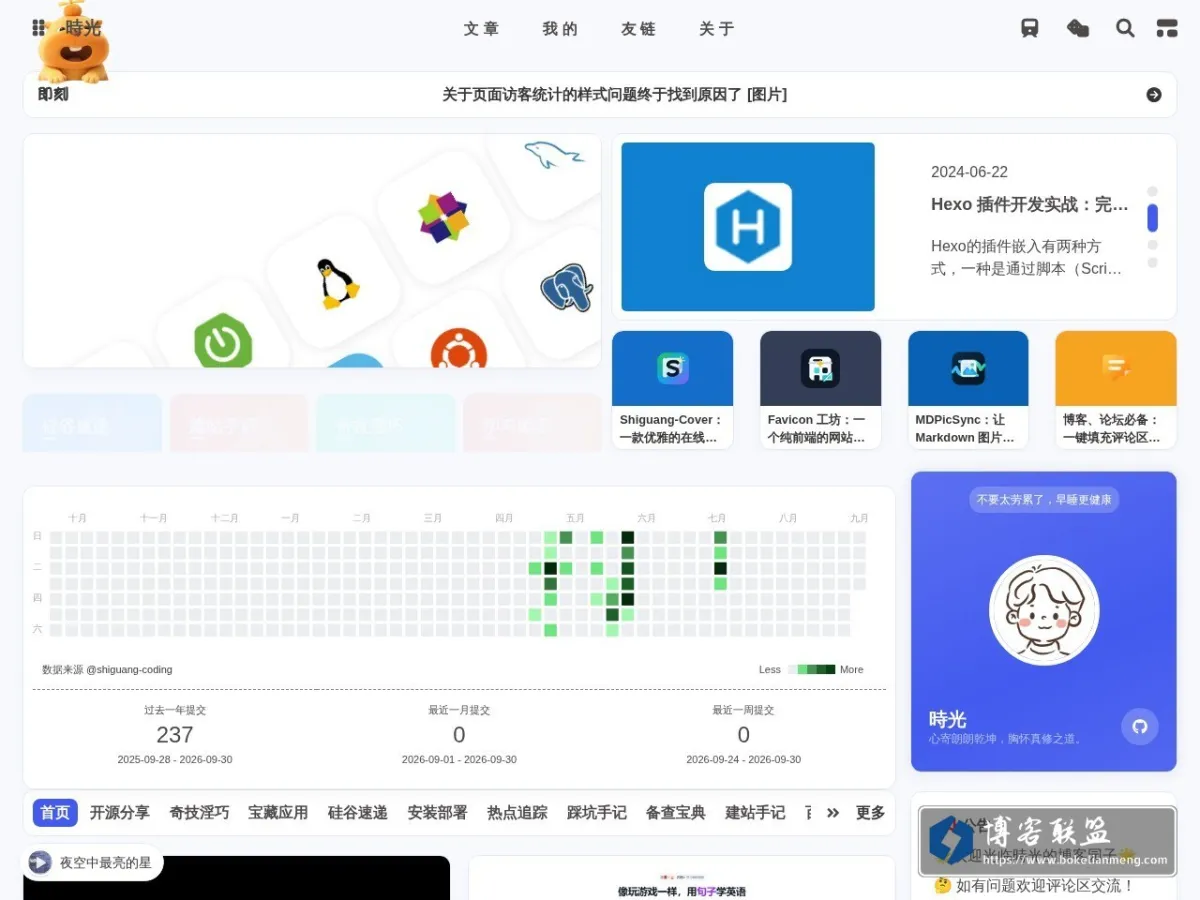Click the 237 yearly commit count
Viewport: 1200px width, 900px height.
(x=175, y=735)
